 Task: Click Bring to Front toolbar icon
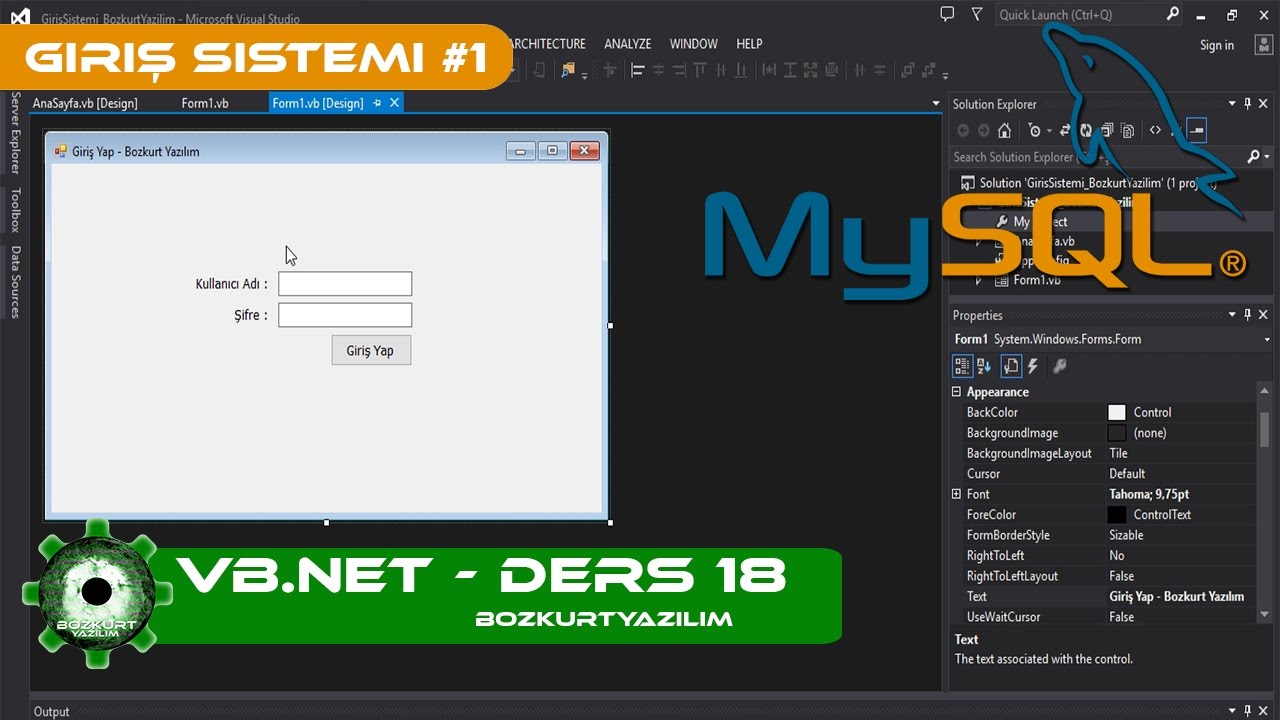908,70
